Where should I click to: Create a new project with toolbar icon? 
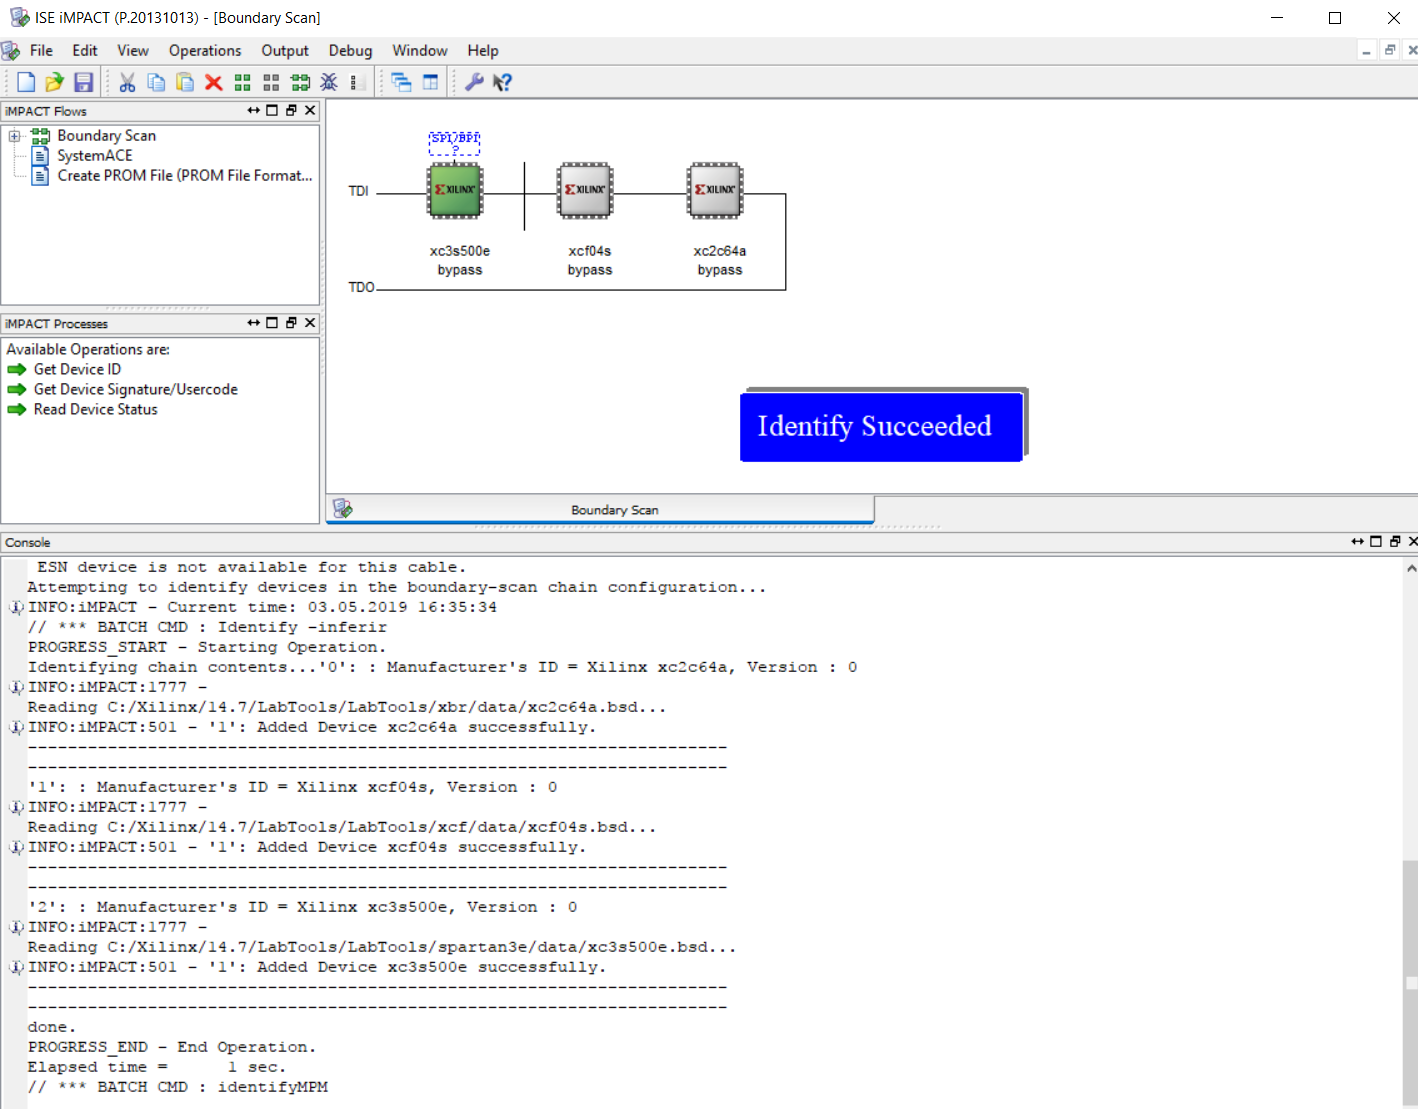click(x=26, y=82)
